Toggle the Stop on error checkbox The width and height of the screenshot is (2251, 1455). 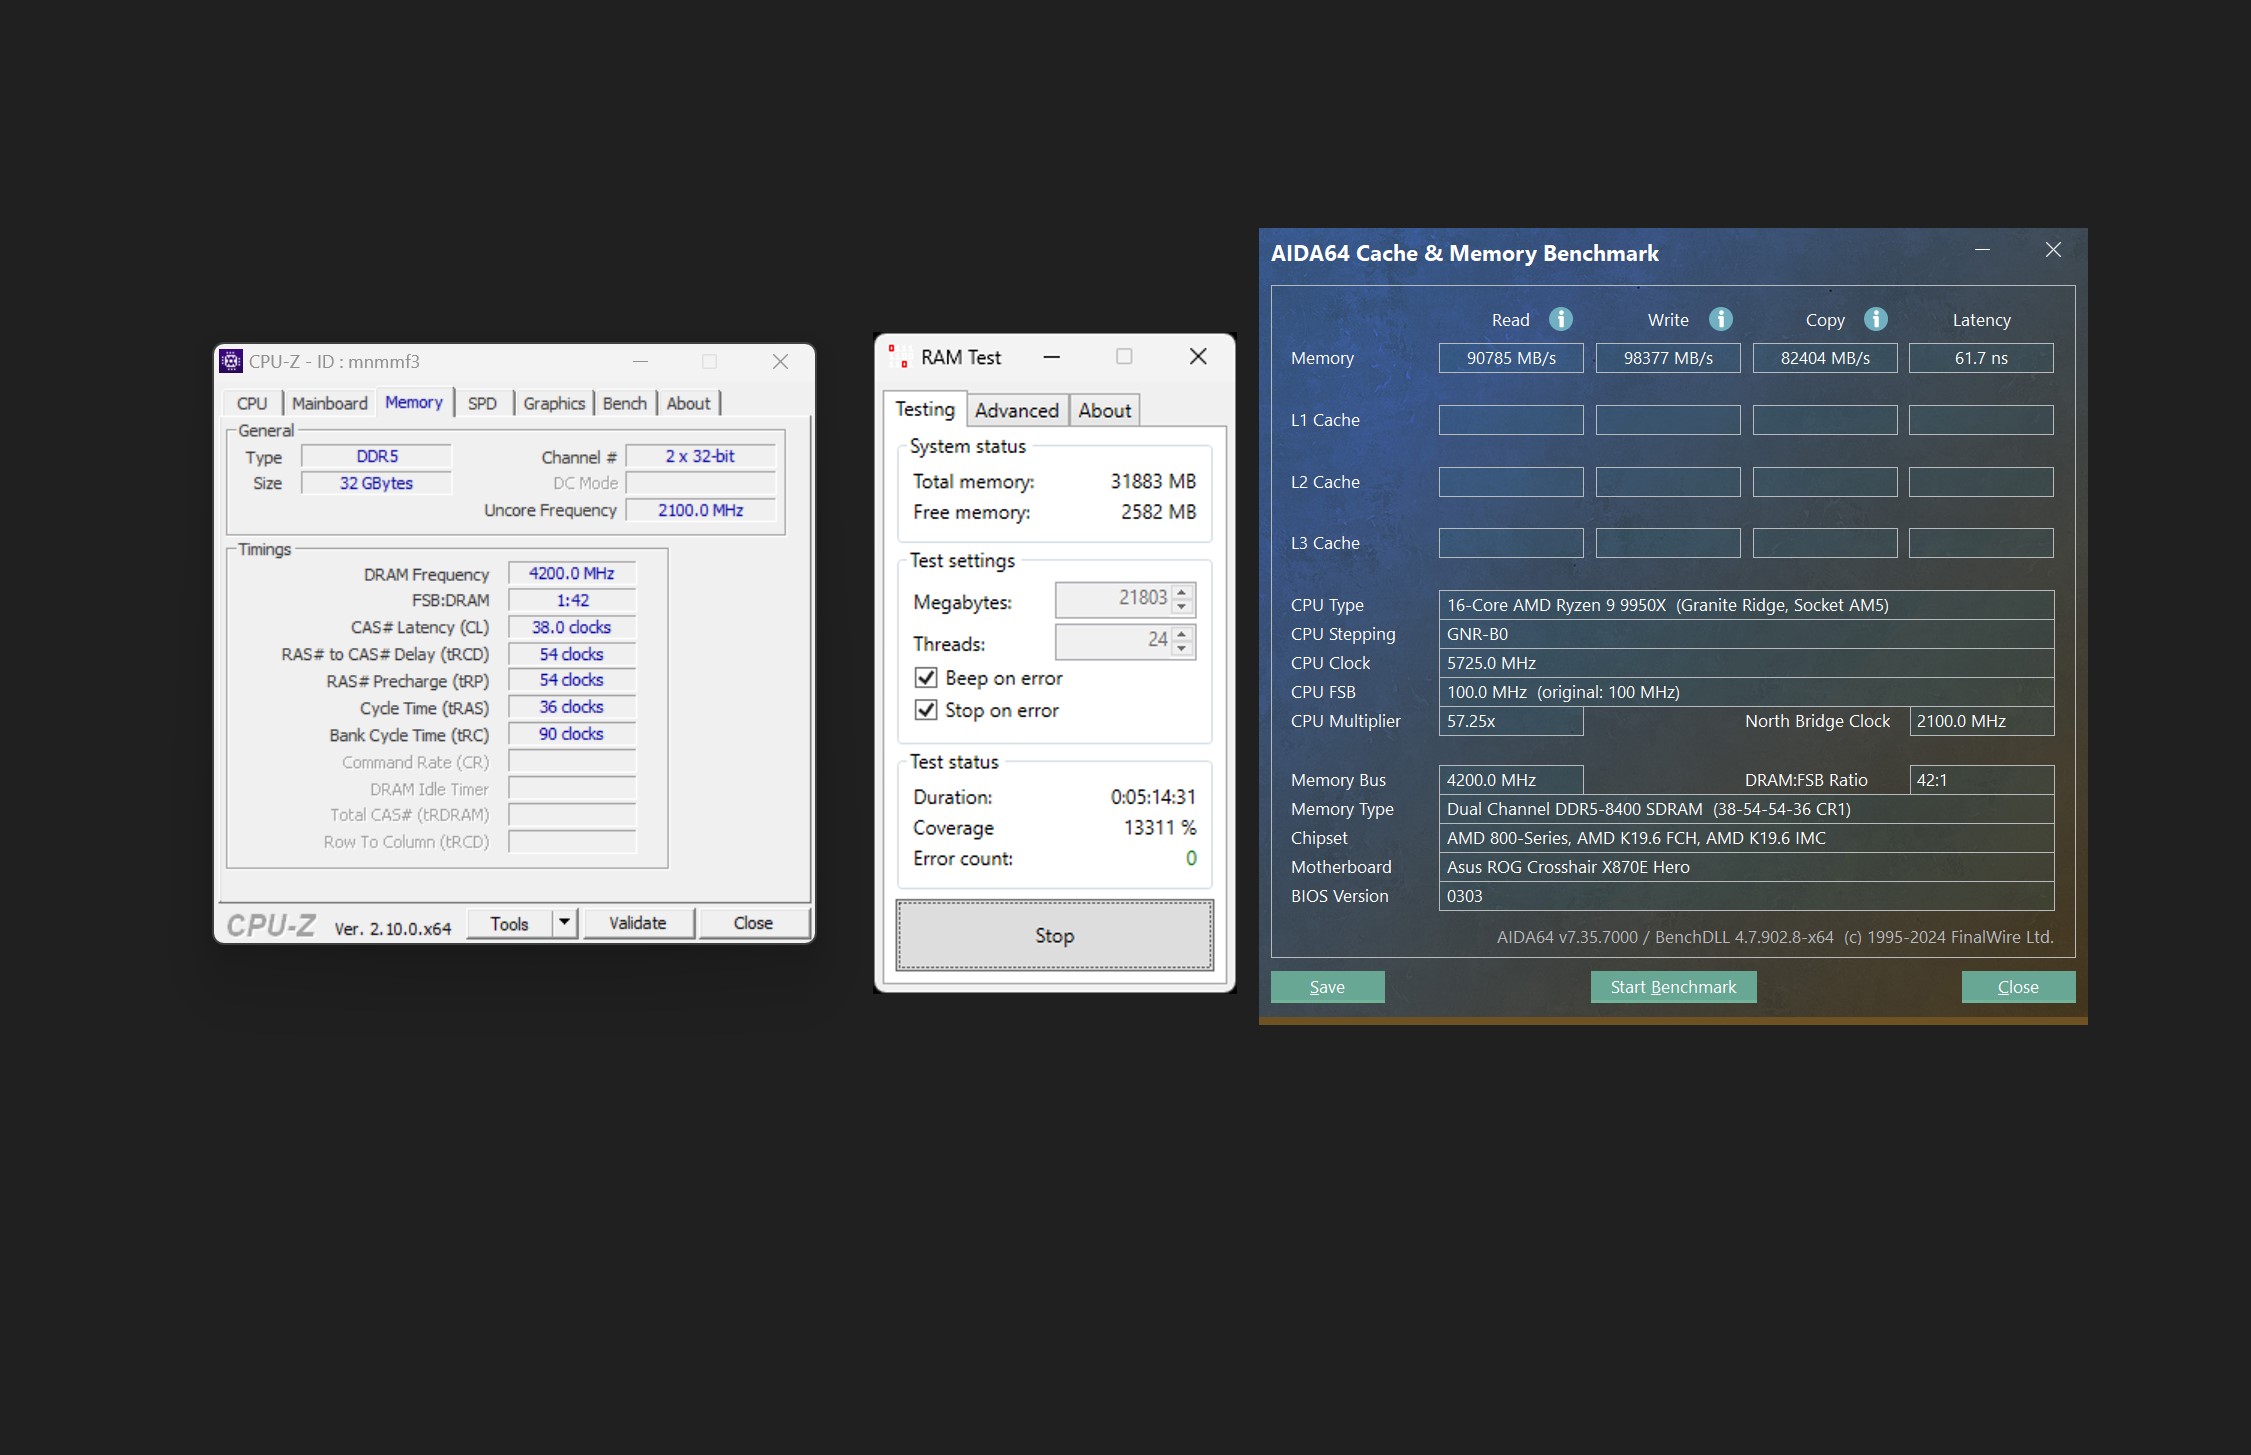coord(926,710)
